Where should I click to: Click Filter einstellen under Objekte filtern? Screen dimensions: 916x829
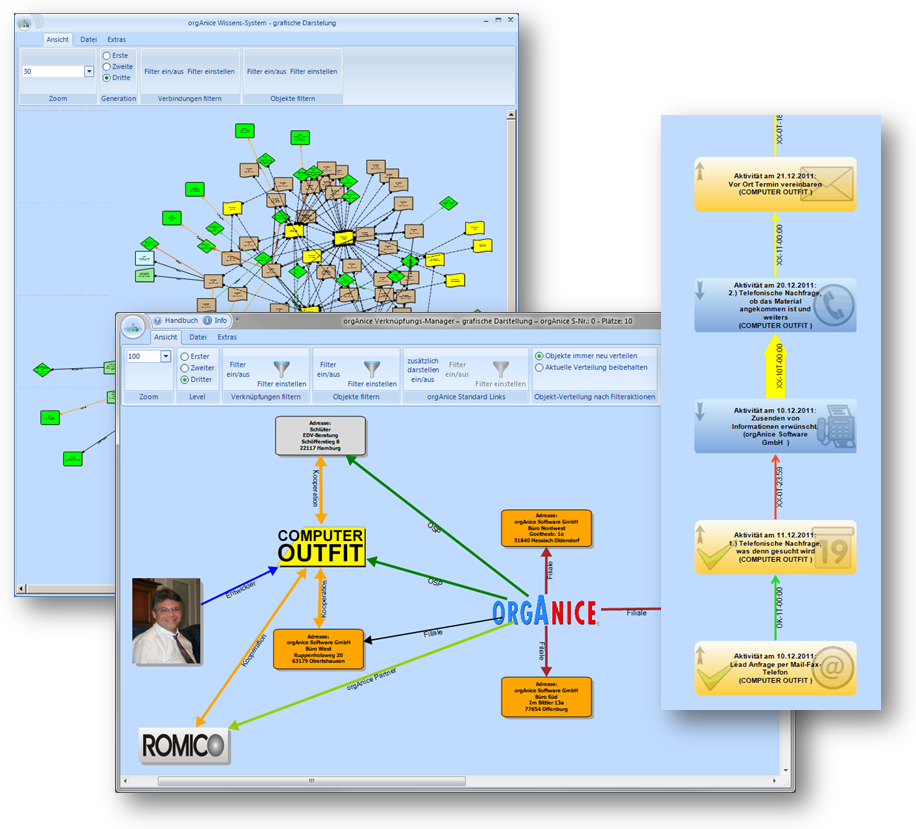coord(372,384)
